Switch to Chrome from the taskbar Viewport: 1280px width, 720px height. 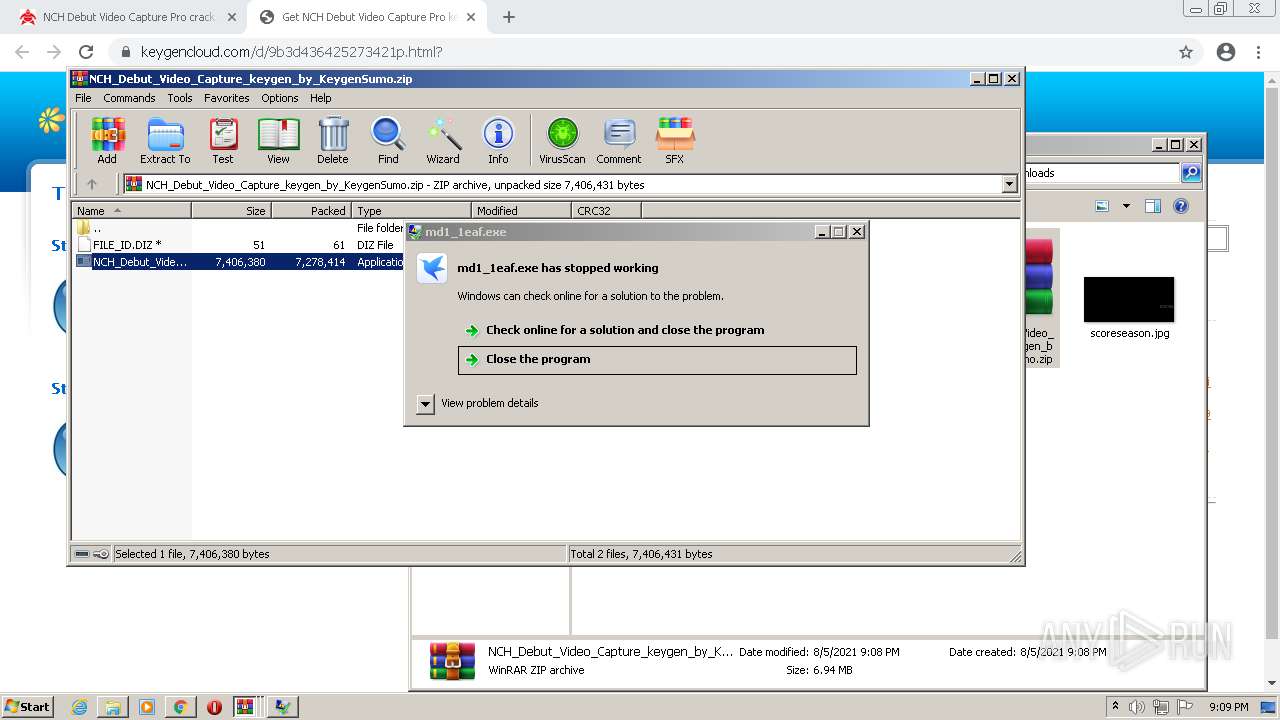[180, 707]
